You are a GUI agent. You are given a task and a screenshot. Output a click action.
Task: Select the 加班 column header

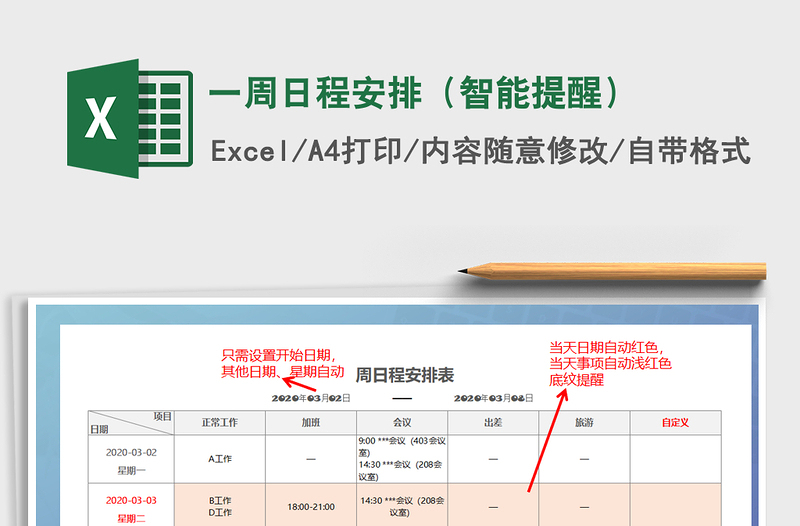(x=311, y=422)
